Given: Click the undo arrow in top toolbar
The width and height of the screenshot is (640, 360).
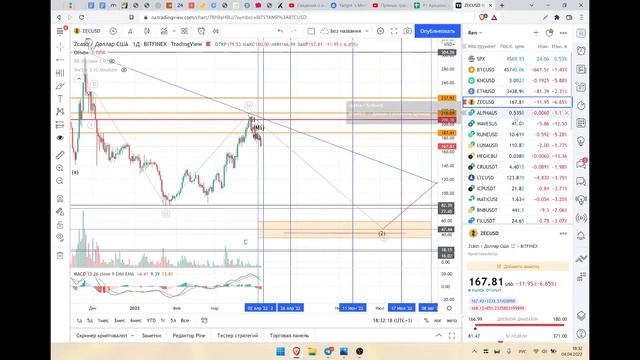Looking at the screenshot, I should click(280, 31).
